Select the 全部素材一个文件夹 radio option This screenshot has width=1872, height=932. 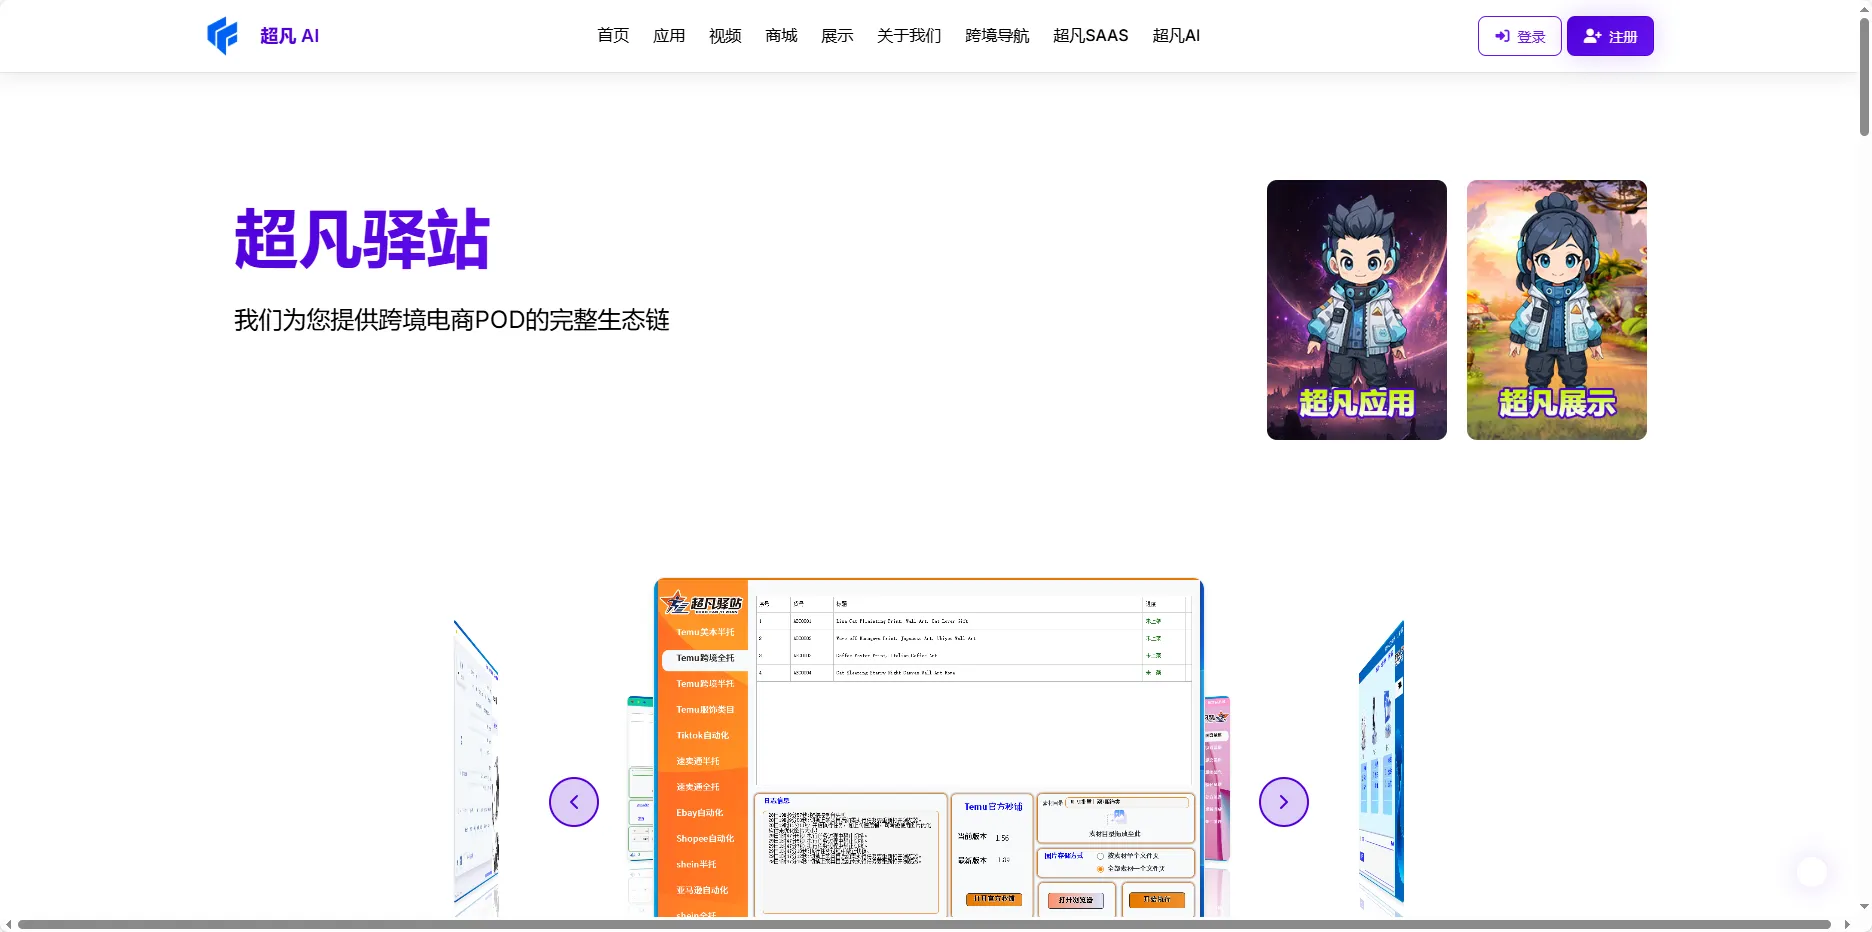coord(1101,869)
